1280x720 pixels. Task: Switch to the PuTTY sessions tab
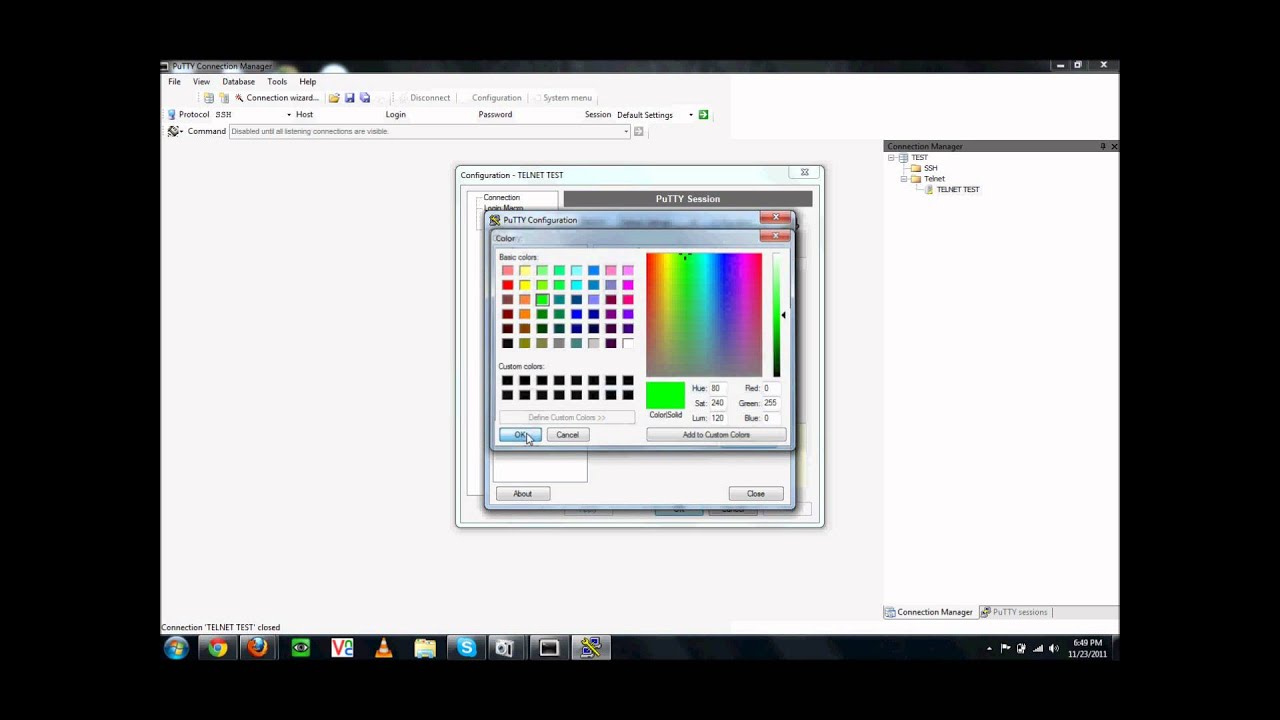[x=1014, y=612]
